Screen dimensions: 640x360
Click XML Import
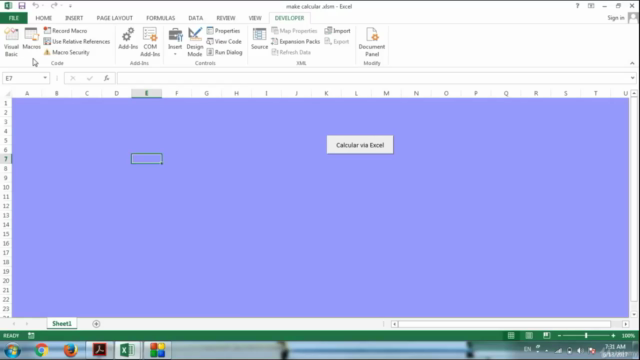pyautogui.click(x=338, y=31)
